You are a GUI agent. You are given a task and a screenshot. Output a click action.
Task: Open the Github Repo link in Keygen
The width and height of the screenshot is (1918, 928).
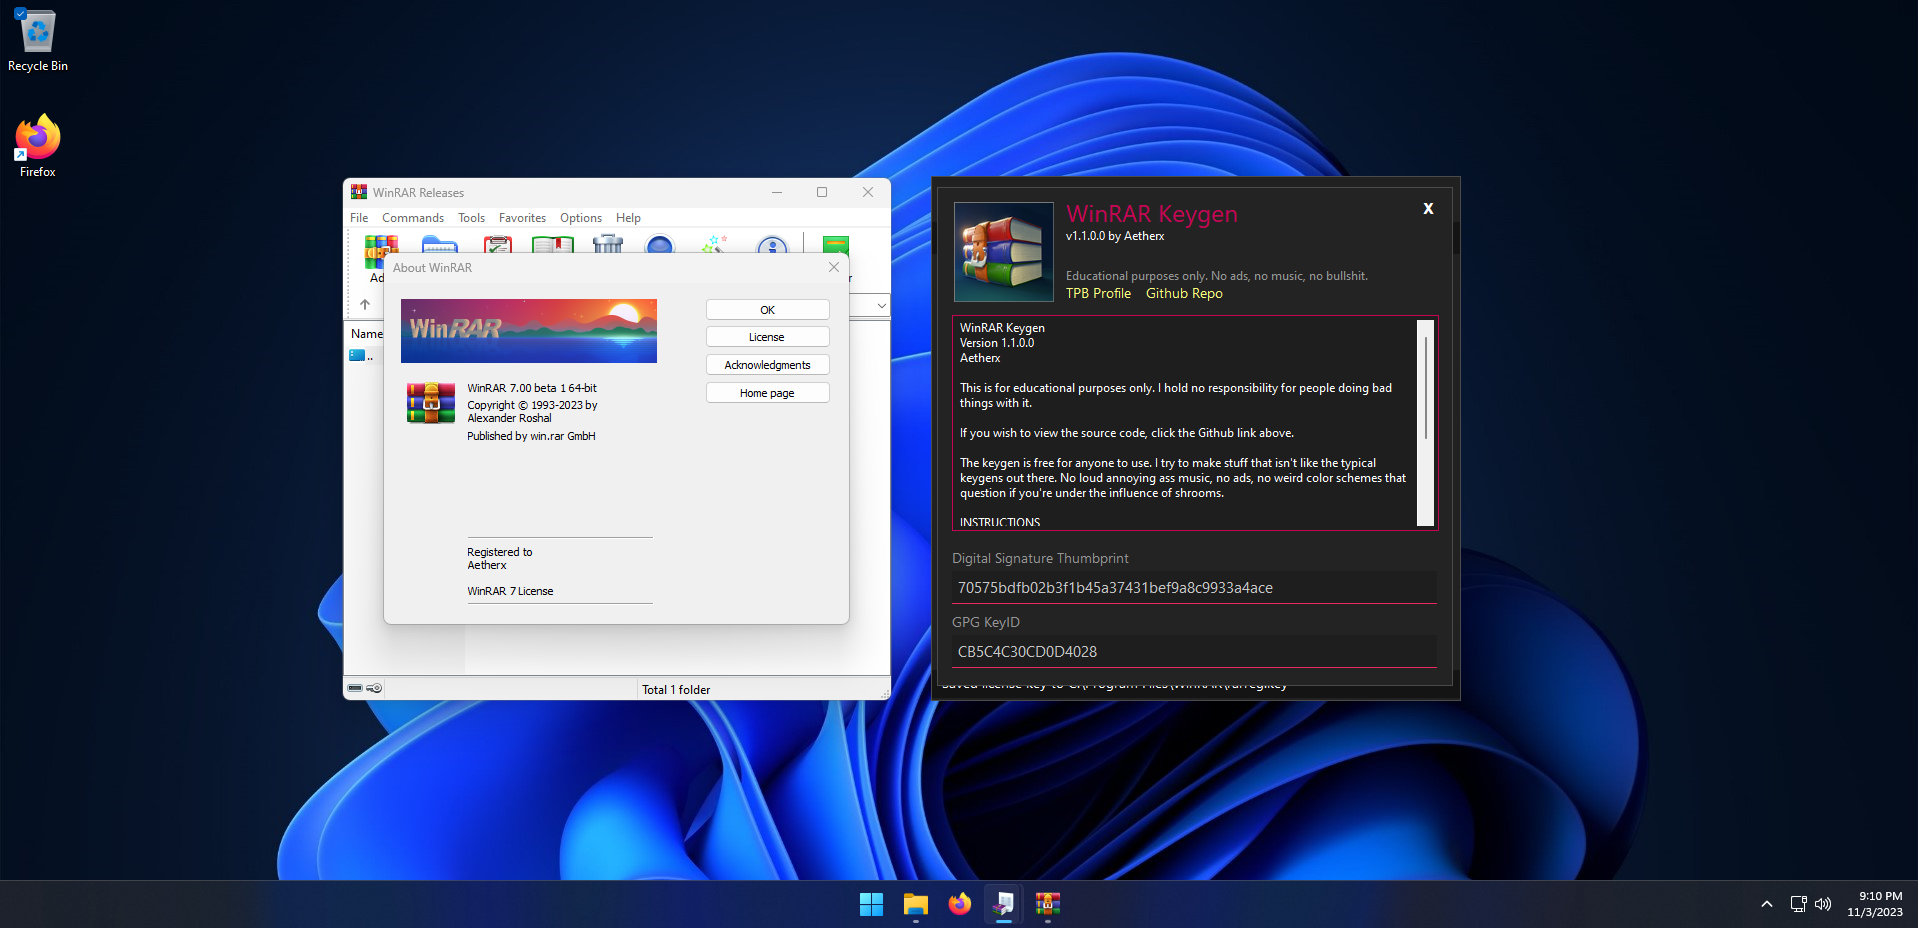[1184, 293]
